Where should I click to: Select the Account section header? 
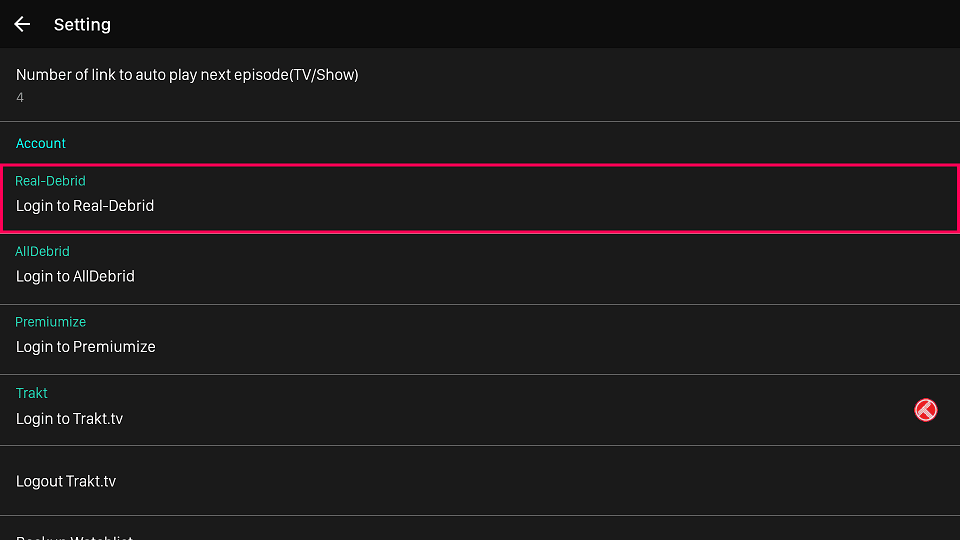40,143
